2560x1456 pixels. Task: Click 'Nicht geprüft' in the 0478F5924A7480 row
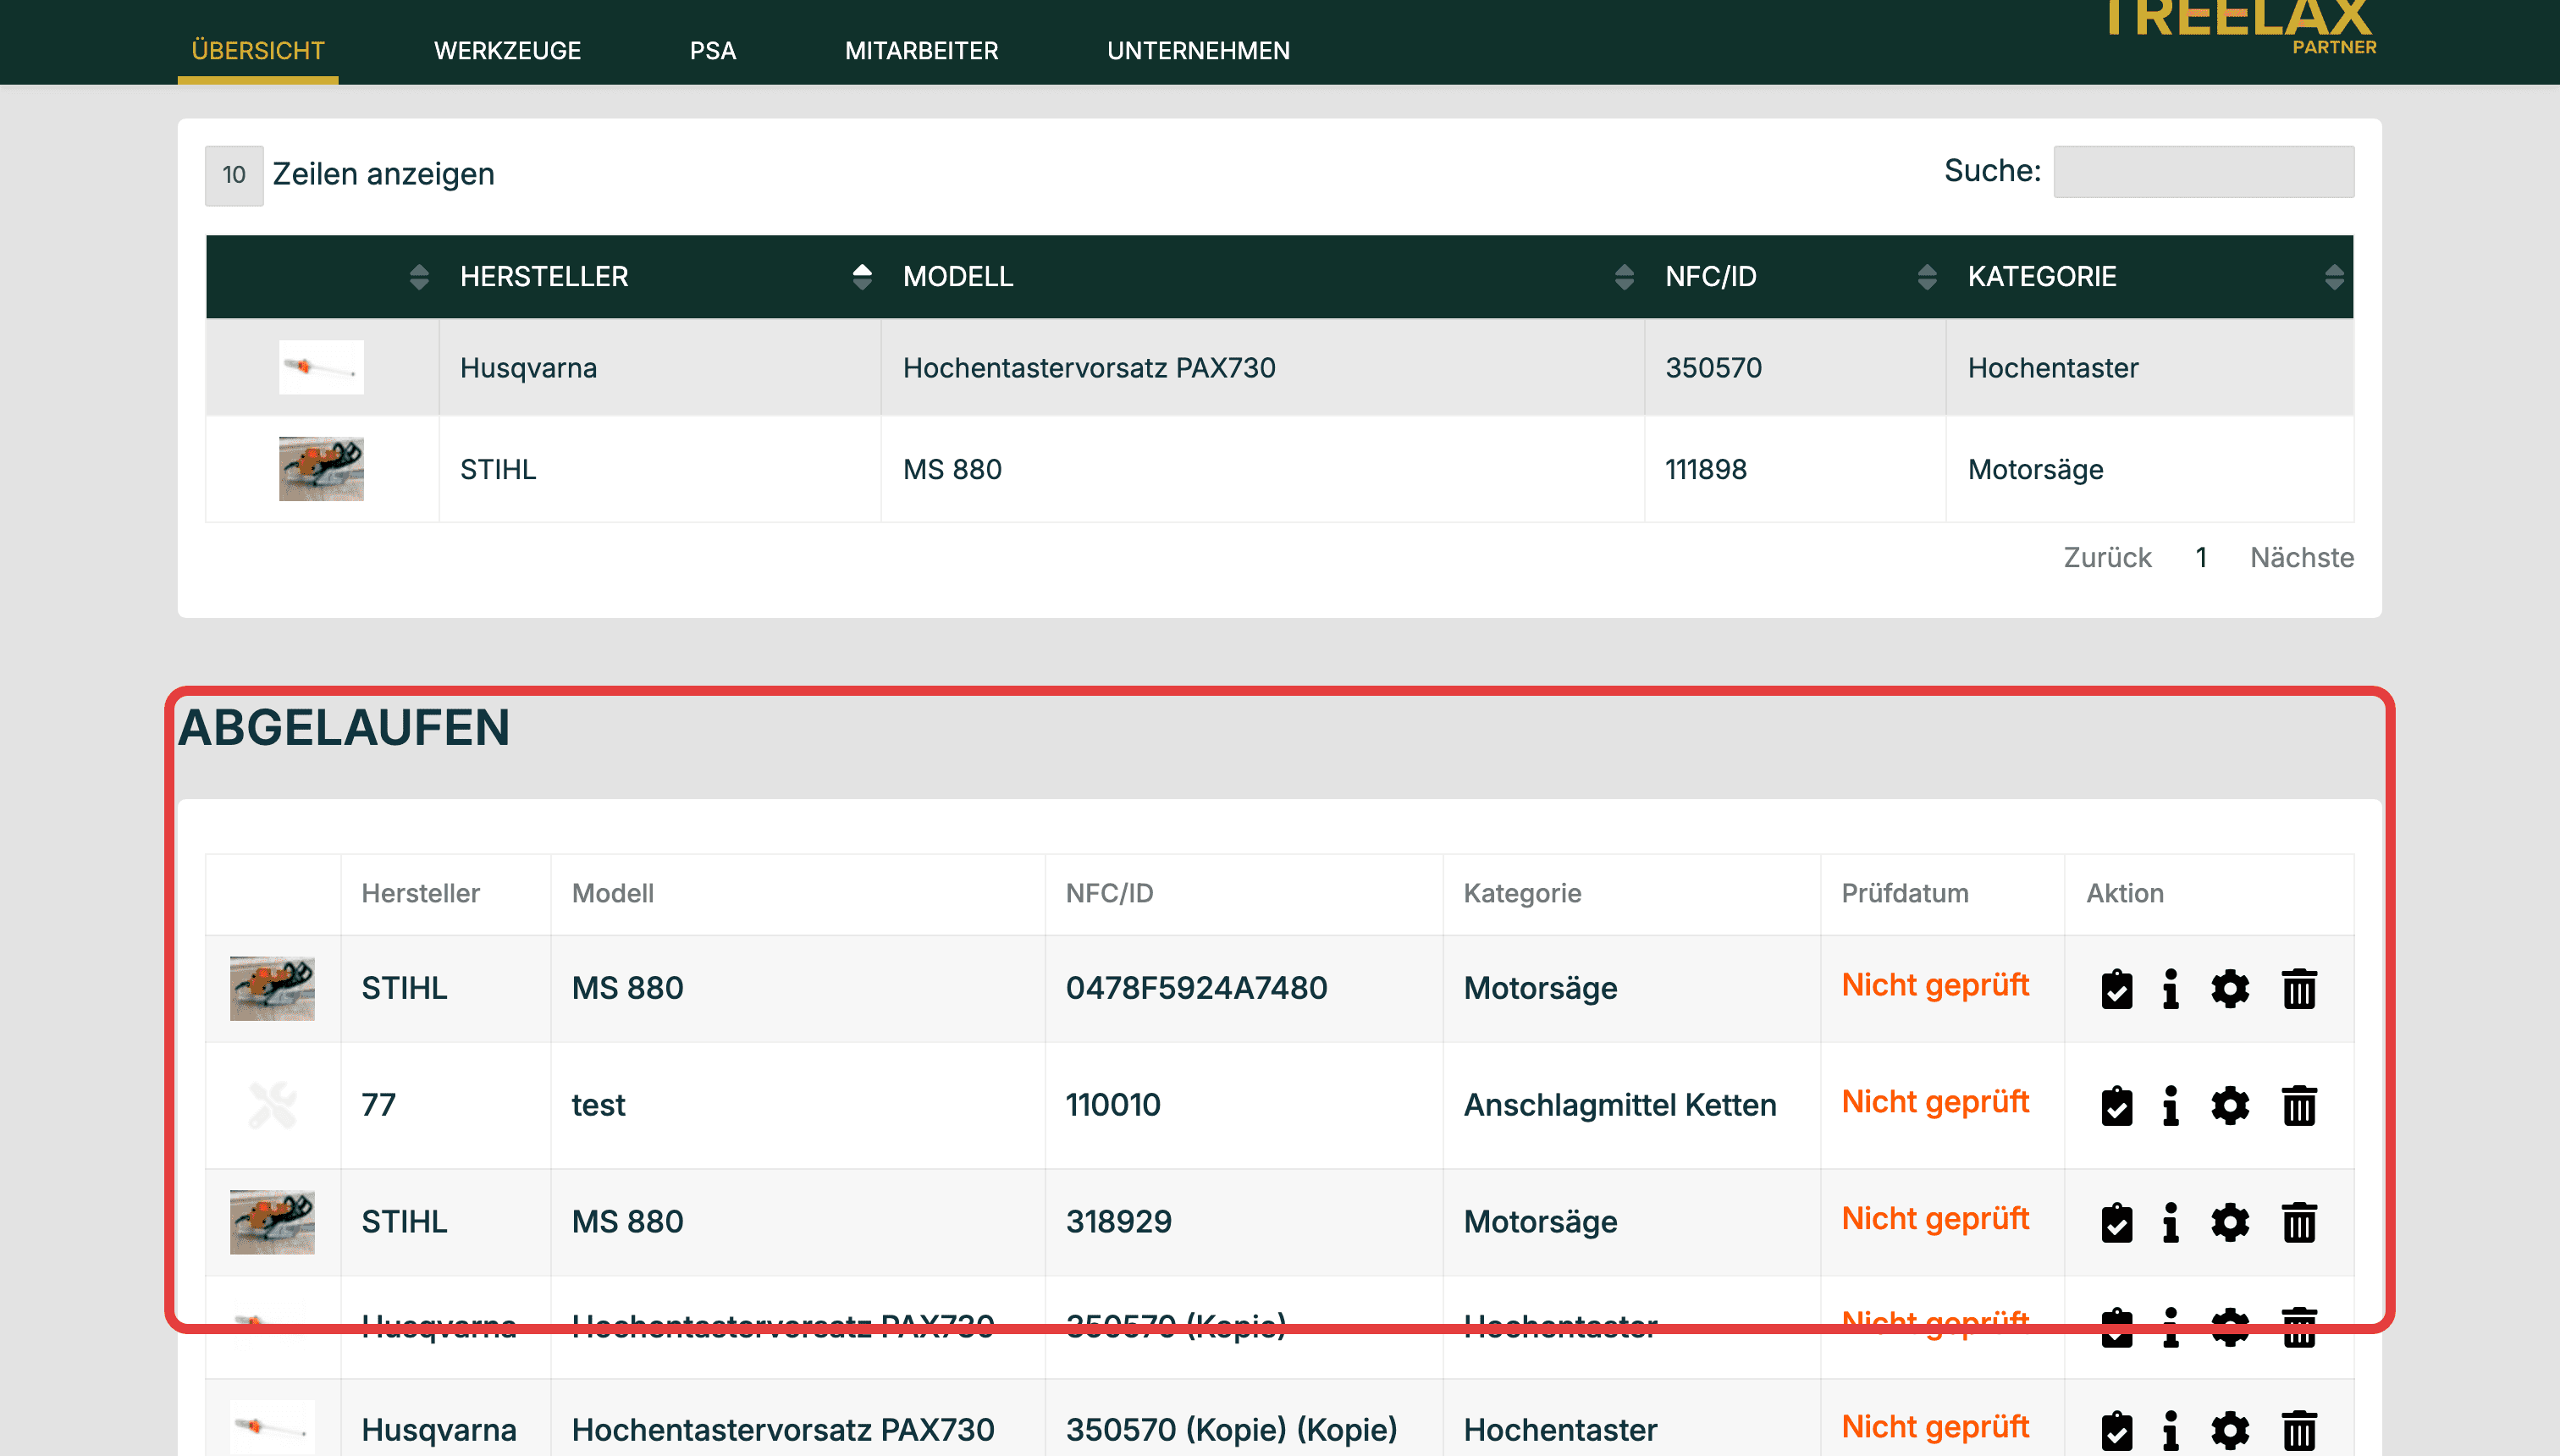pyautogui.click(x=1935, y=986)
